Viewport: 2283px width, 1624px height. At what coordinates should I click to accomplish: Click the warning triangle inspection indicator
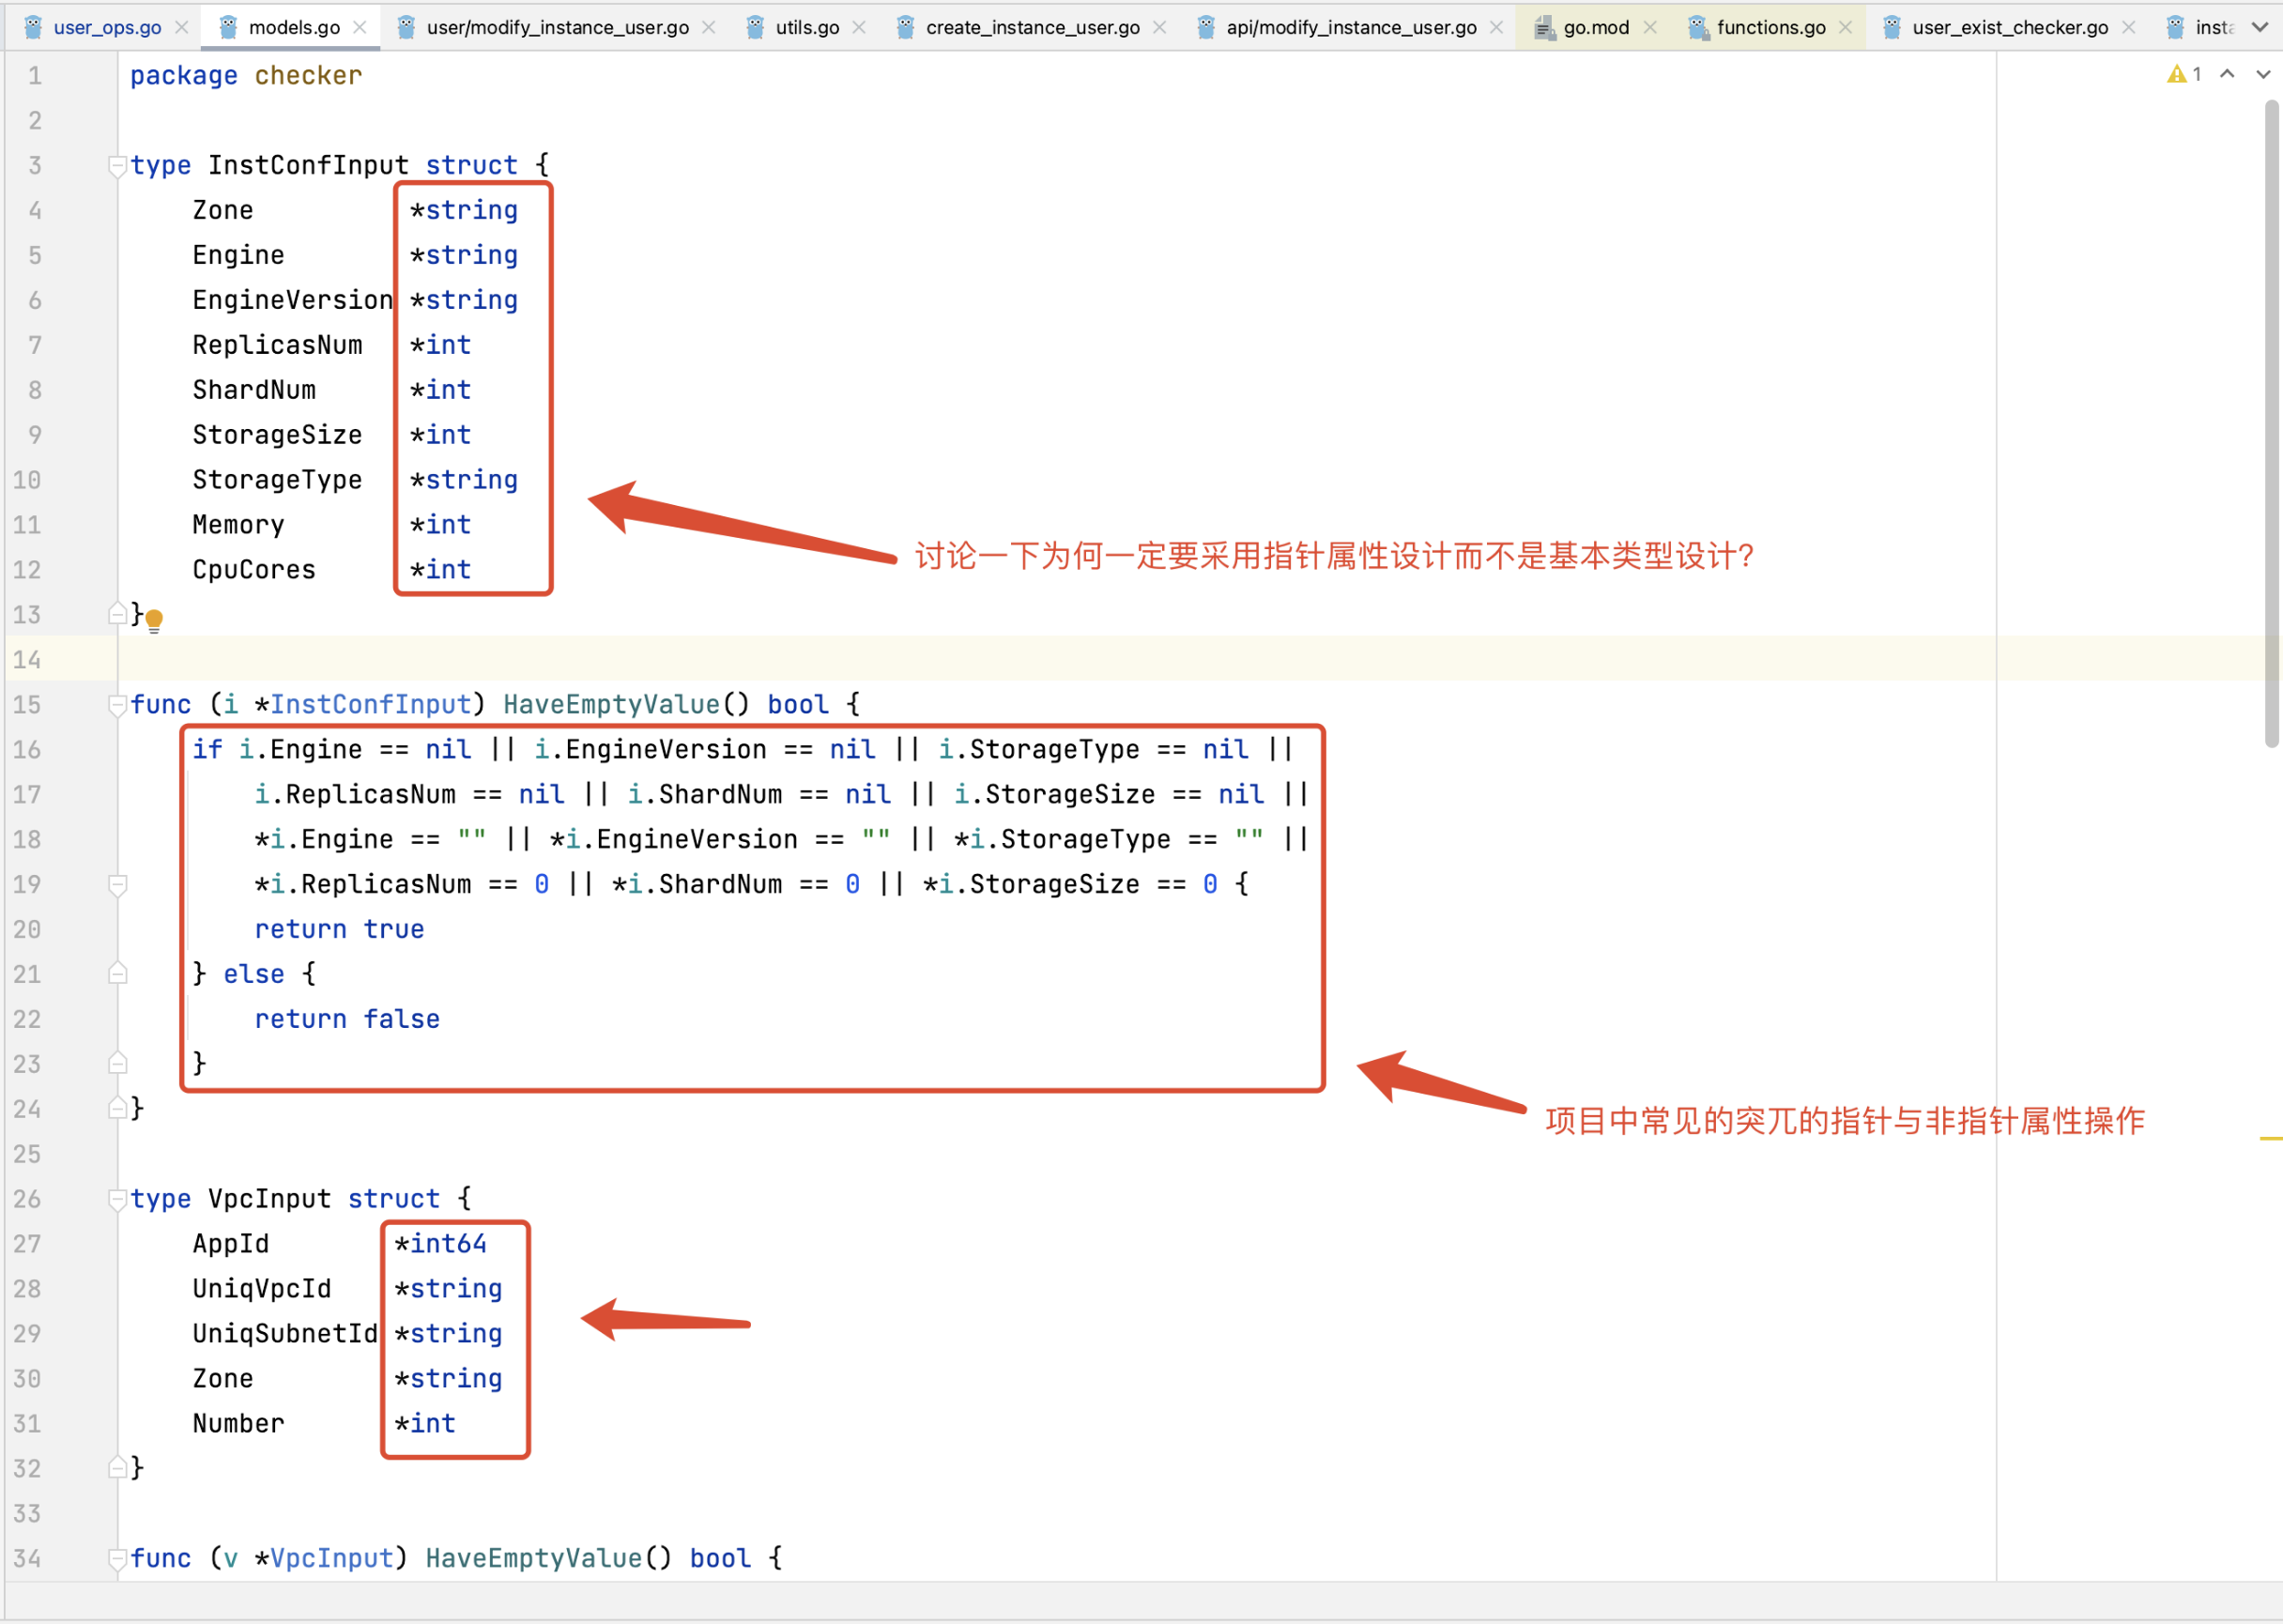pyautogui.click(x=2176, y=75)
